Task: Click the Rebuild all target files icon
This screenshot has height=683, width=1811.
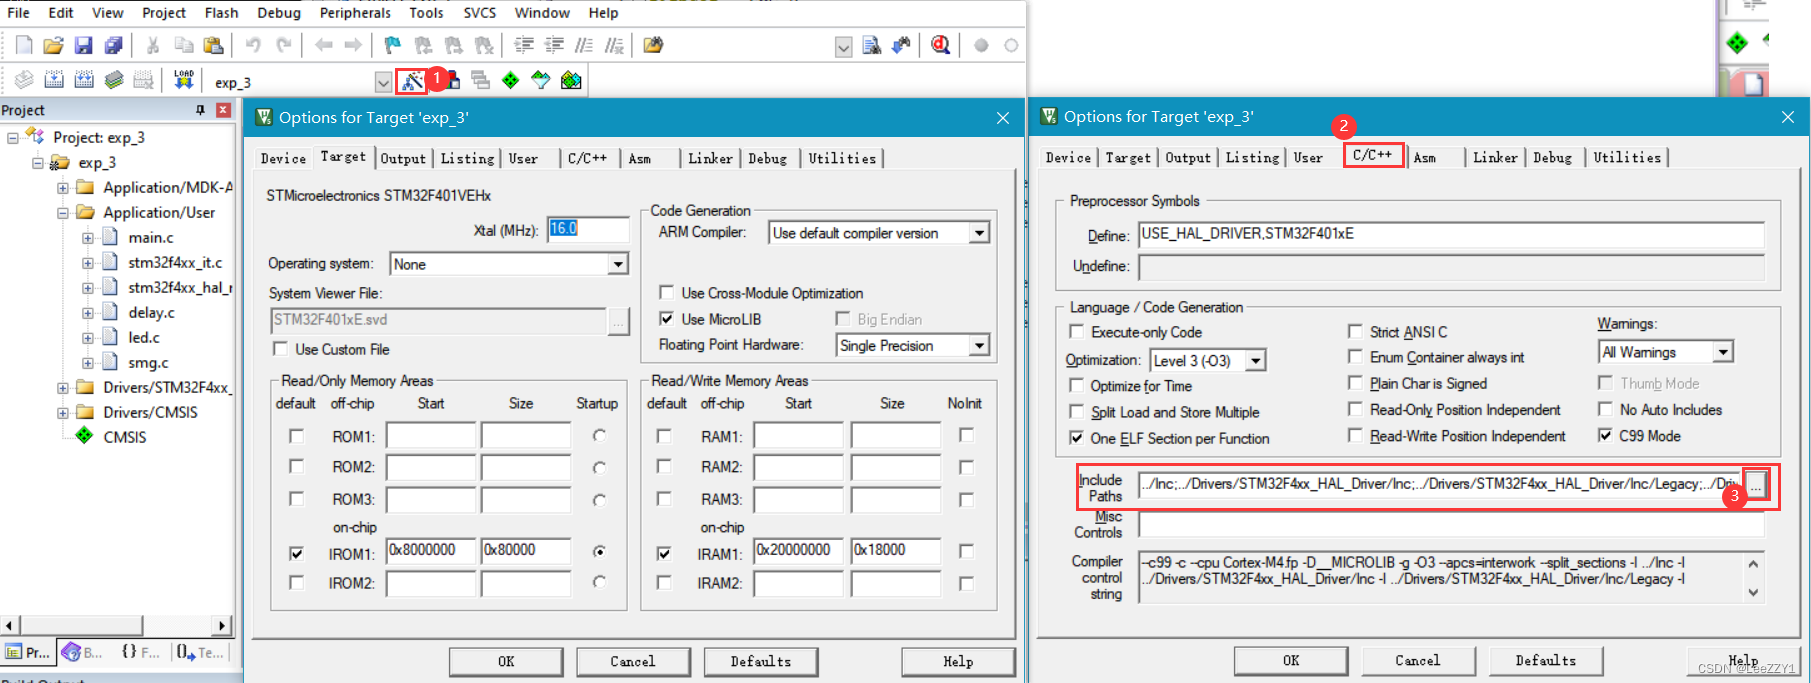Action: pyautogui.click(x=84, y=80)
